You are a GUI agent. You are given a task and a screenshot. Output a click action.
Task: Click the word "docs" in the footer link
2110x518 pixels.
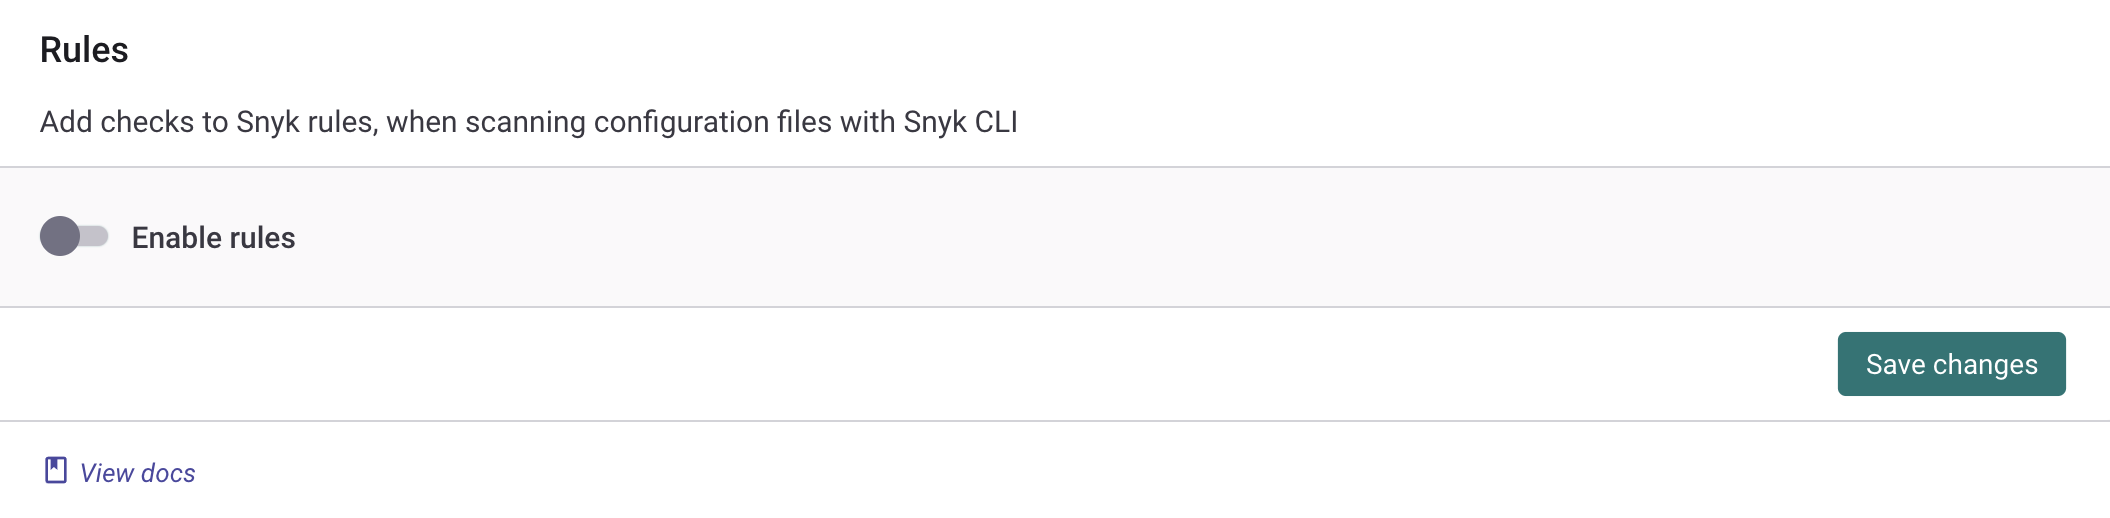point(168,473)
